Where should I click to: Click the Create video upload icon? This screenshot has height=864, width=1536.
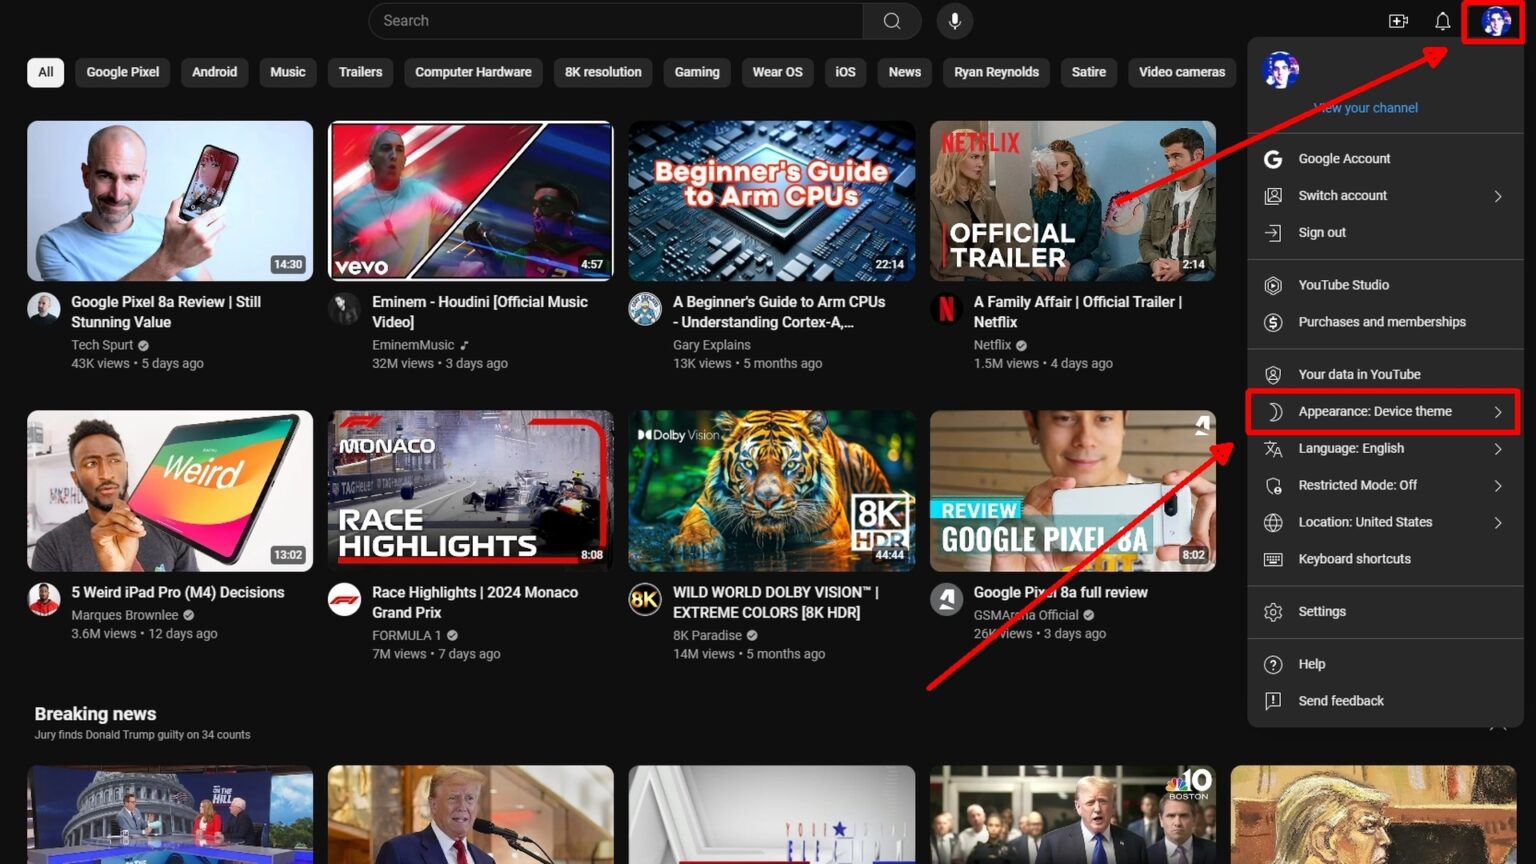[x=1398, y=20]
